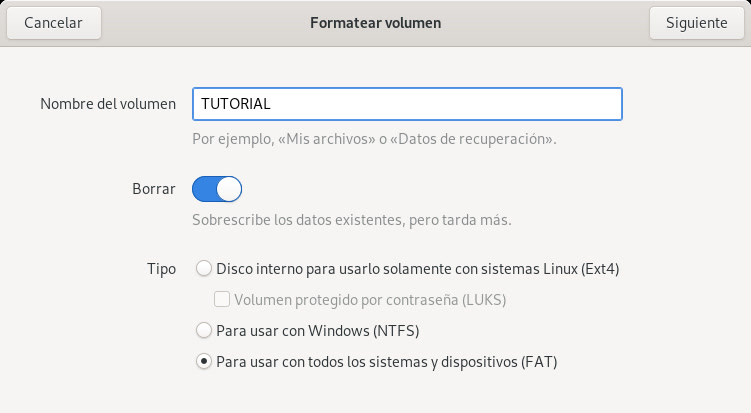Screen dimensions: 751x413
Task: Click the white knob of the Borrar switch
Action: [229, 189]
